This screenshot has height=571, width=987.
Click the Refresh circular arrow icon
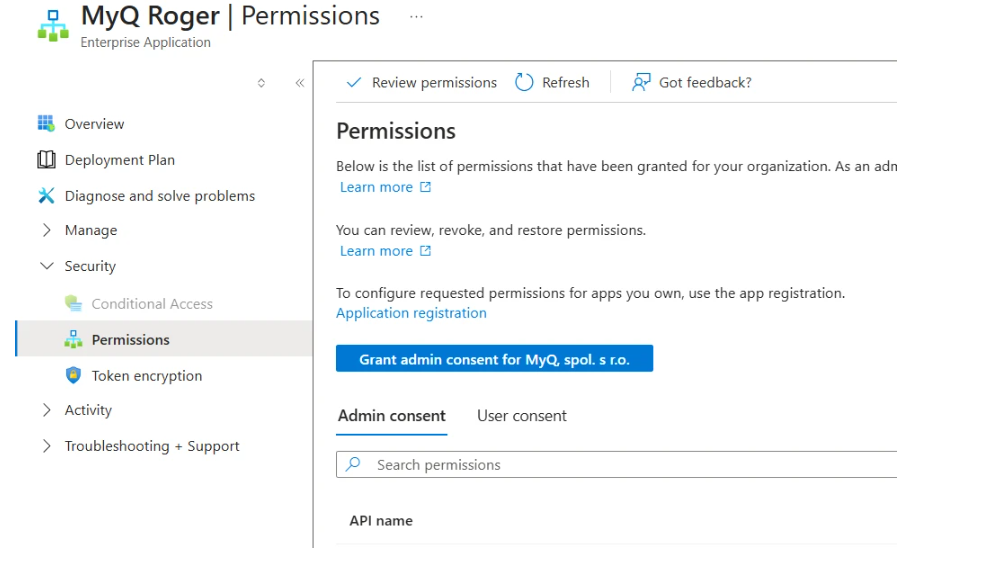524,82
